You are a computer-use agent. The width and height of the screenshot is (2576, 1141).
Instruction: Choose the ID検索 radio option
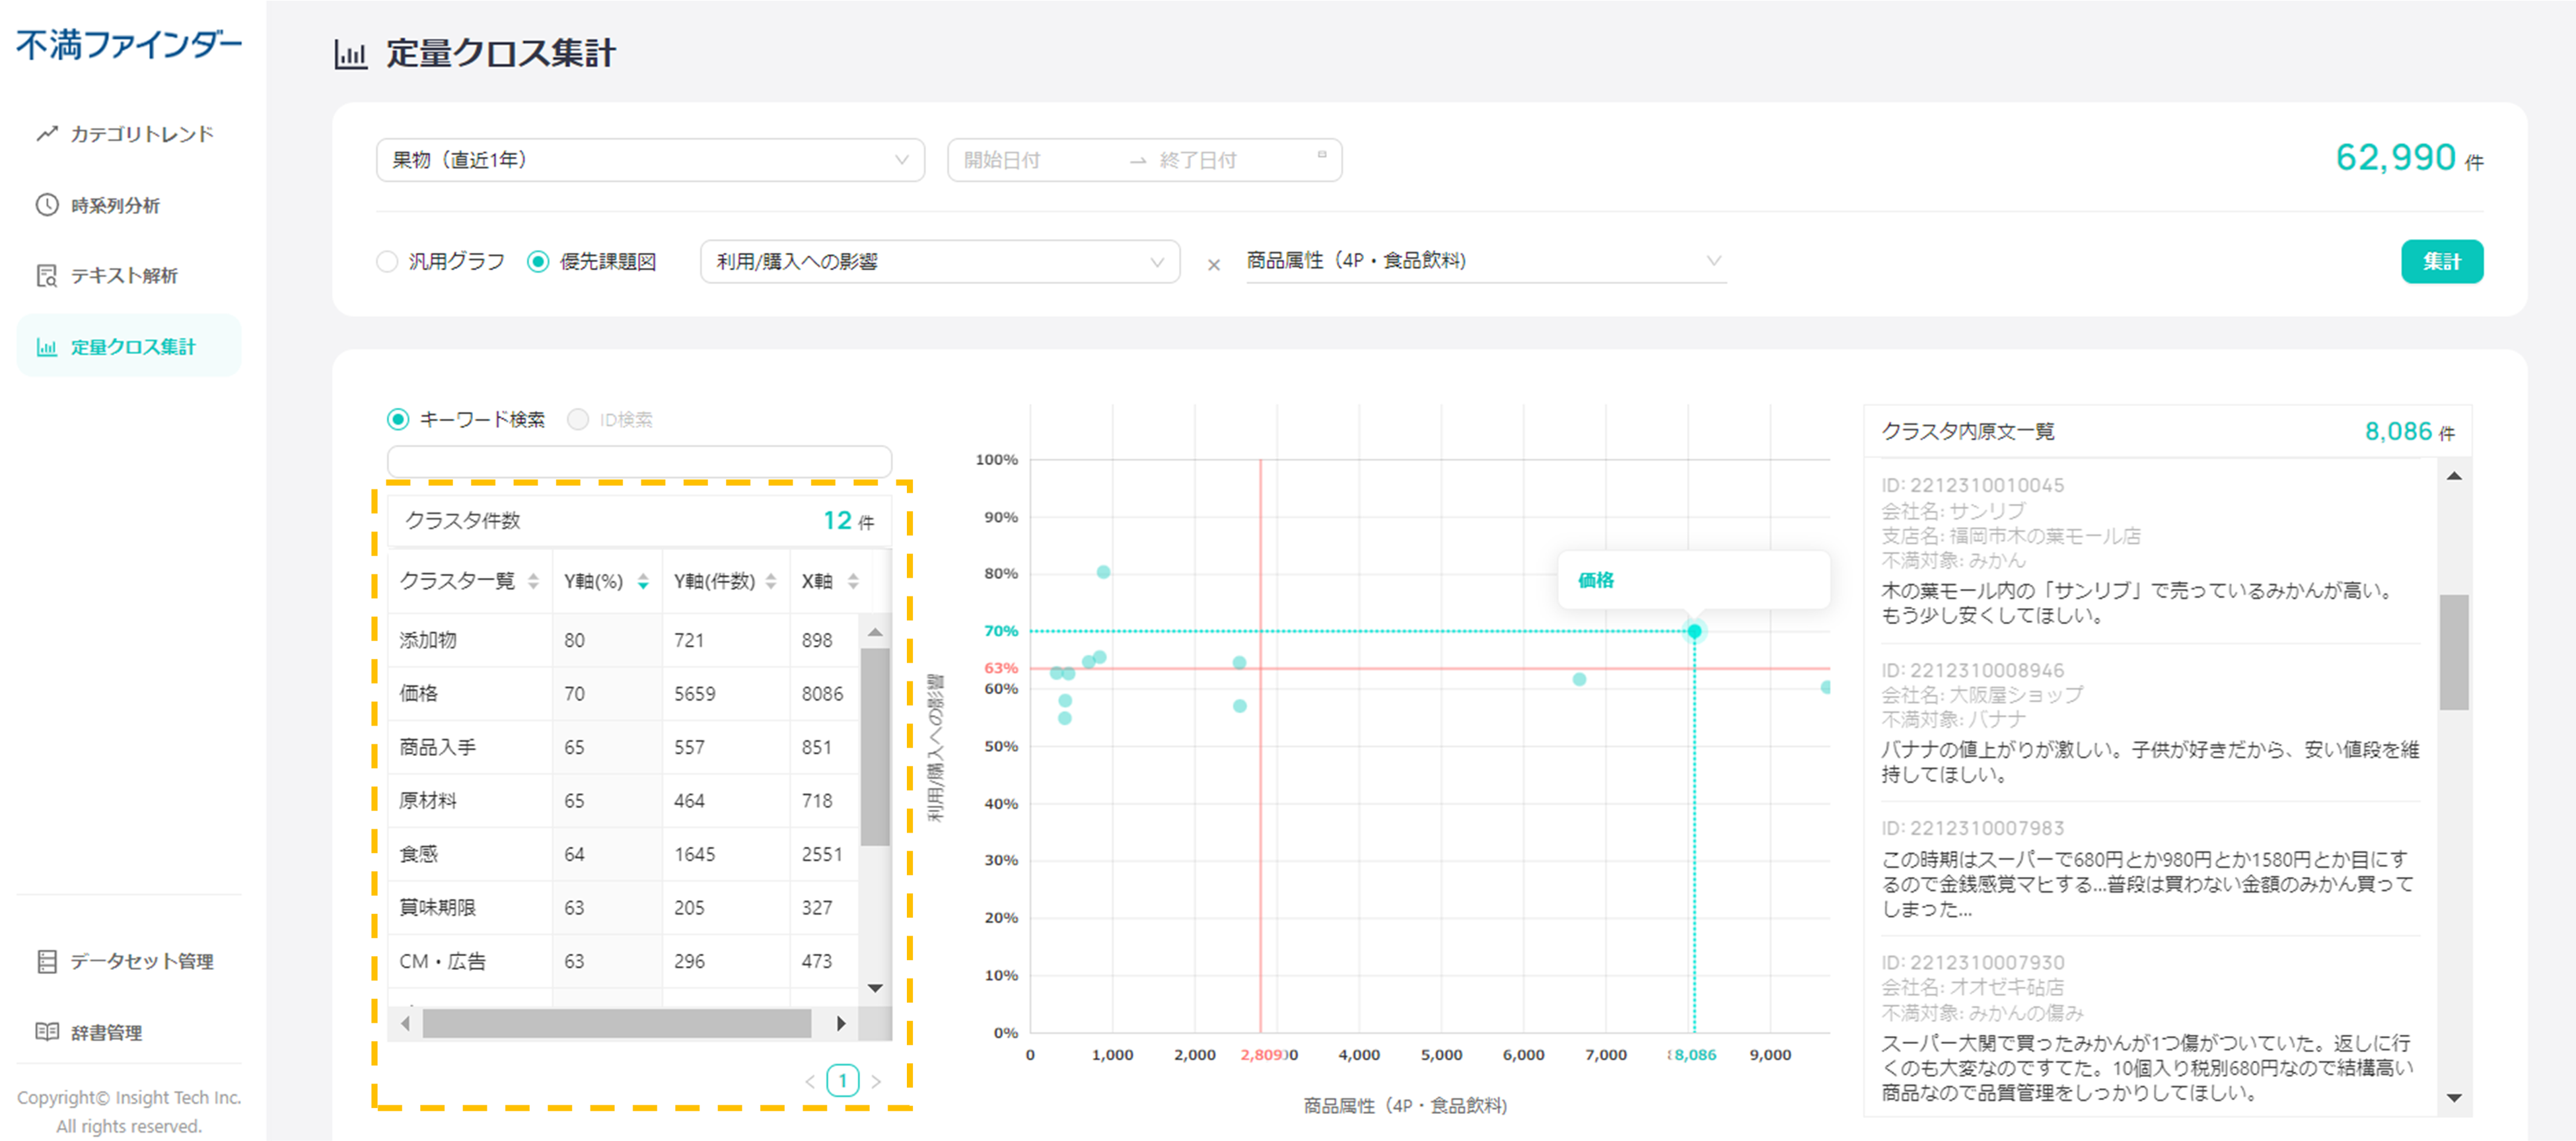pyautogui.click(x=578, y=420)
